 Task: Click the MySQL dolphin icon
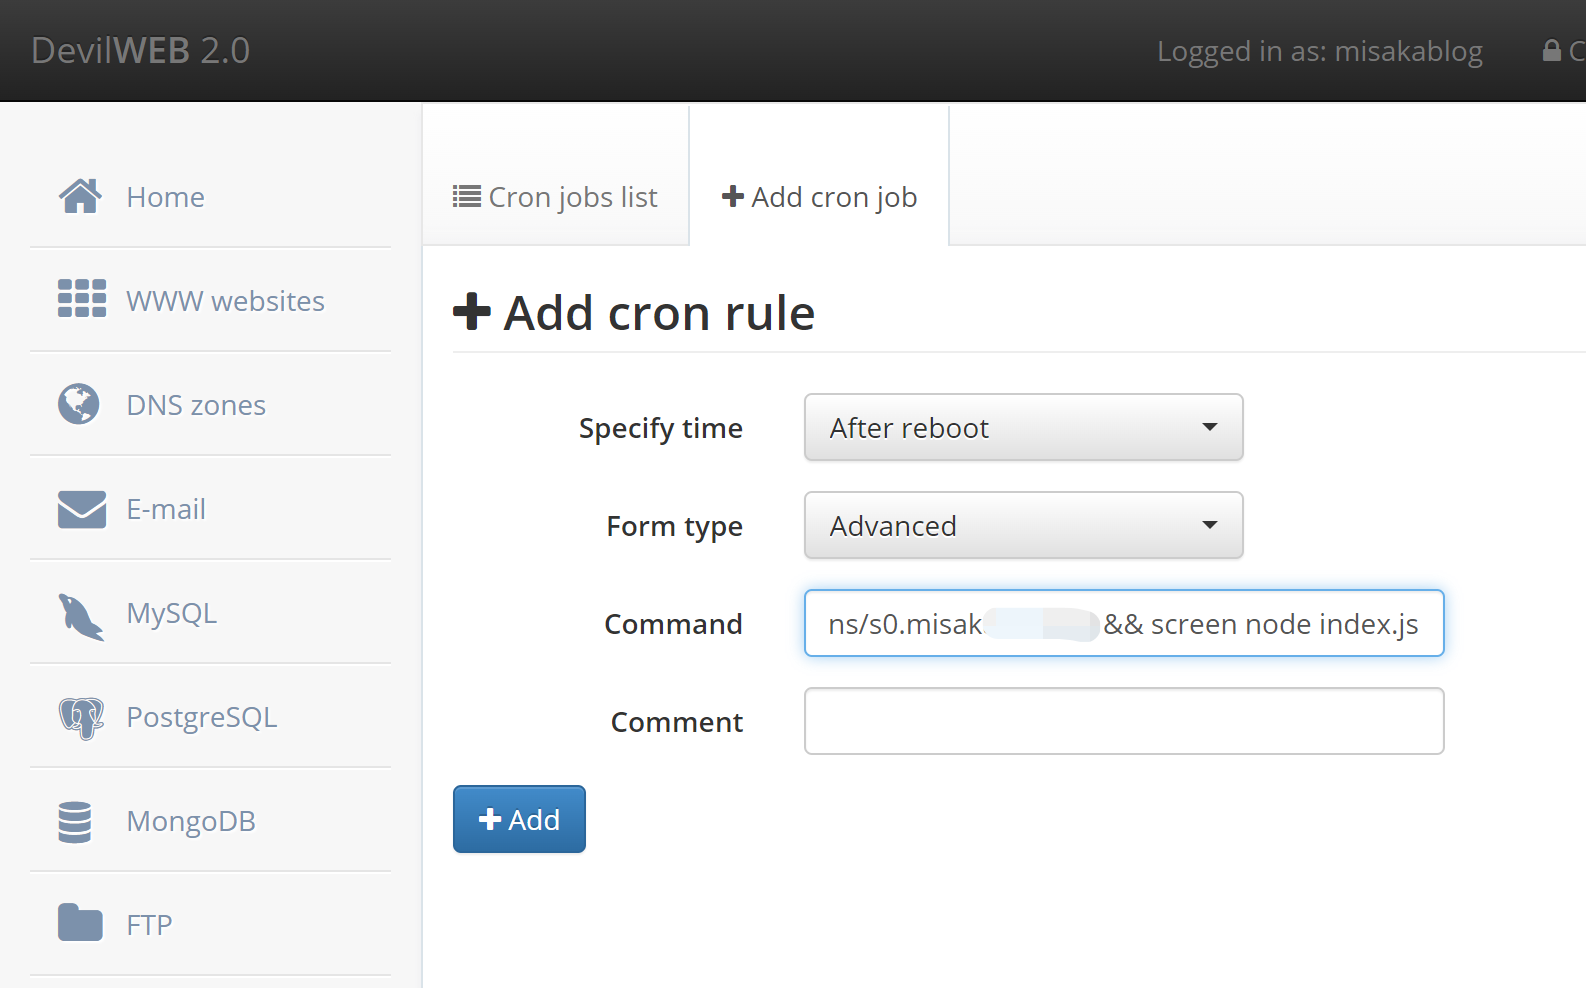(80, 615)
